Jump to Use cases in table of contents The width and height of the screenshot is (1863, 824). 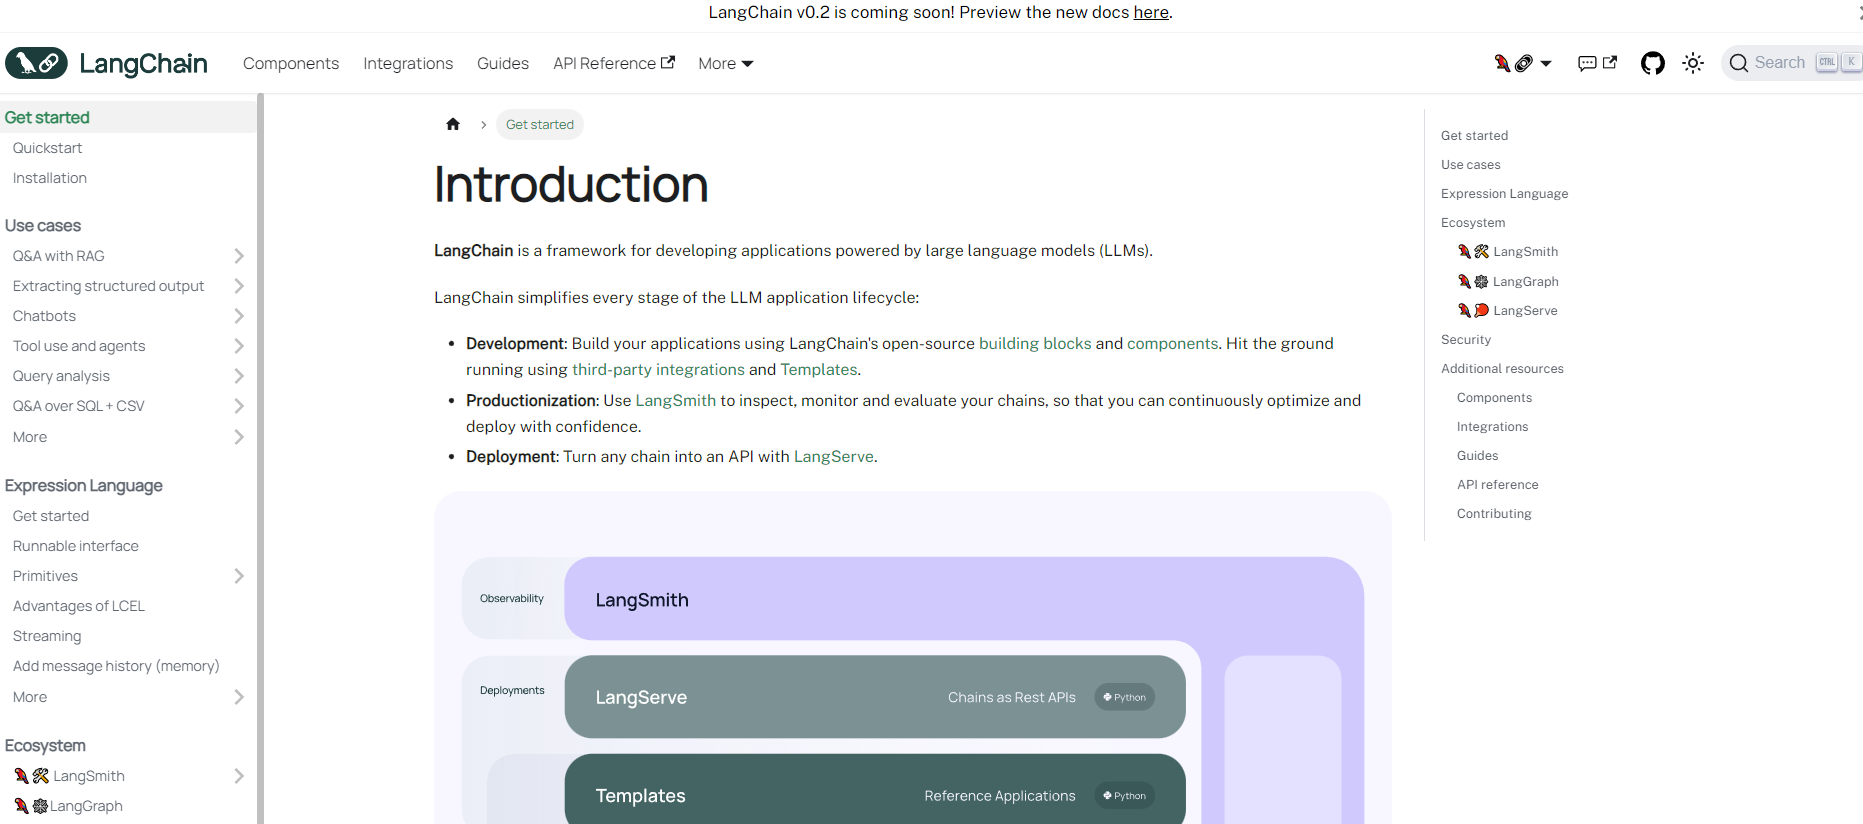pos(1470,165)
